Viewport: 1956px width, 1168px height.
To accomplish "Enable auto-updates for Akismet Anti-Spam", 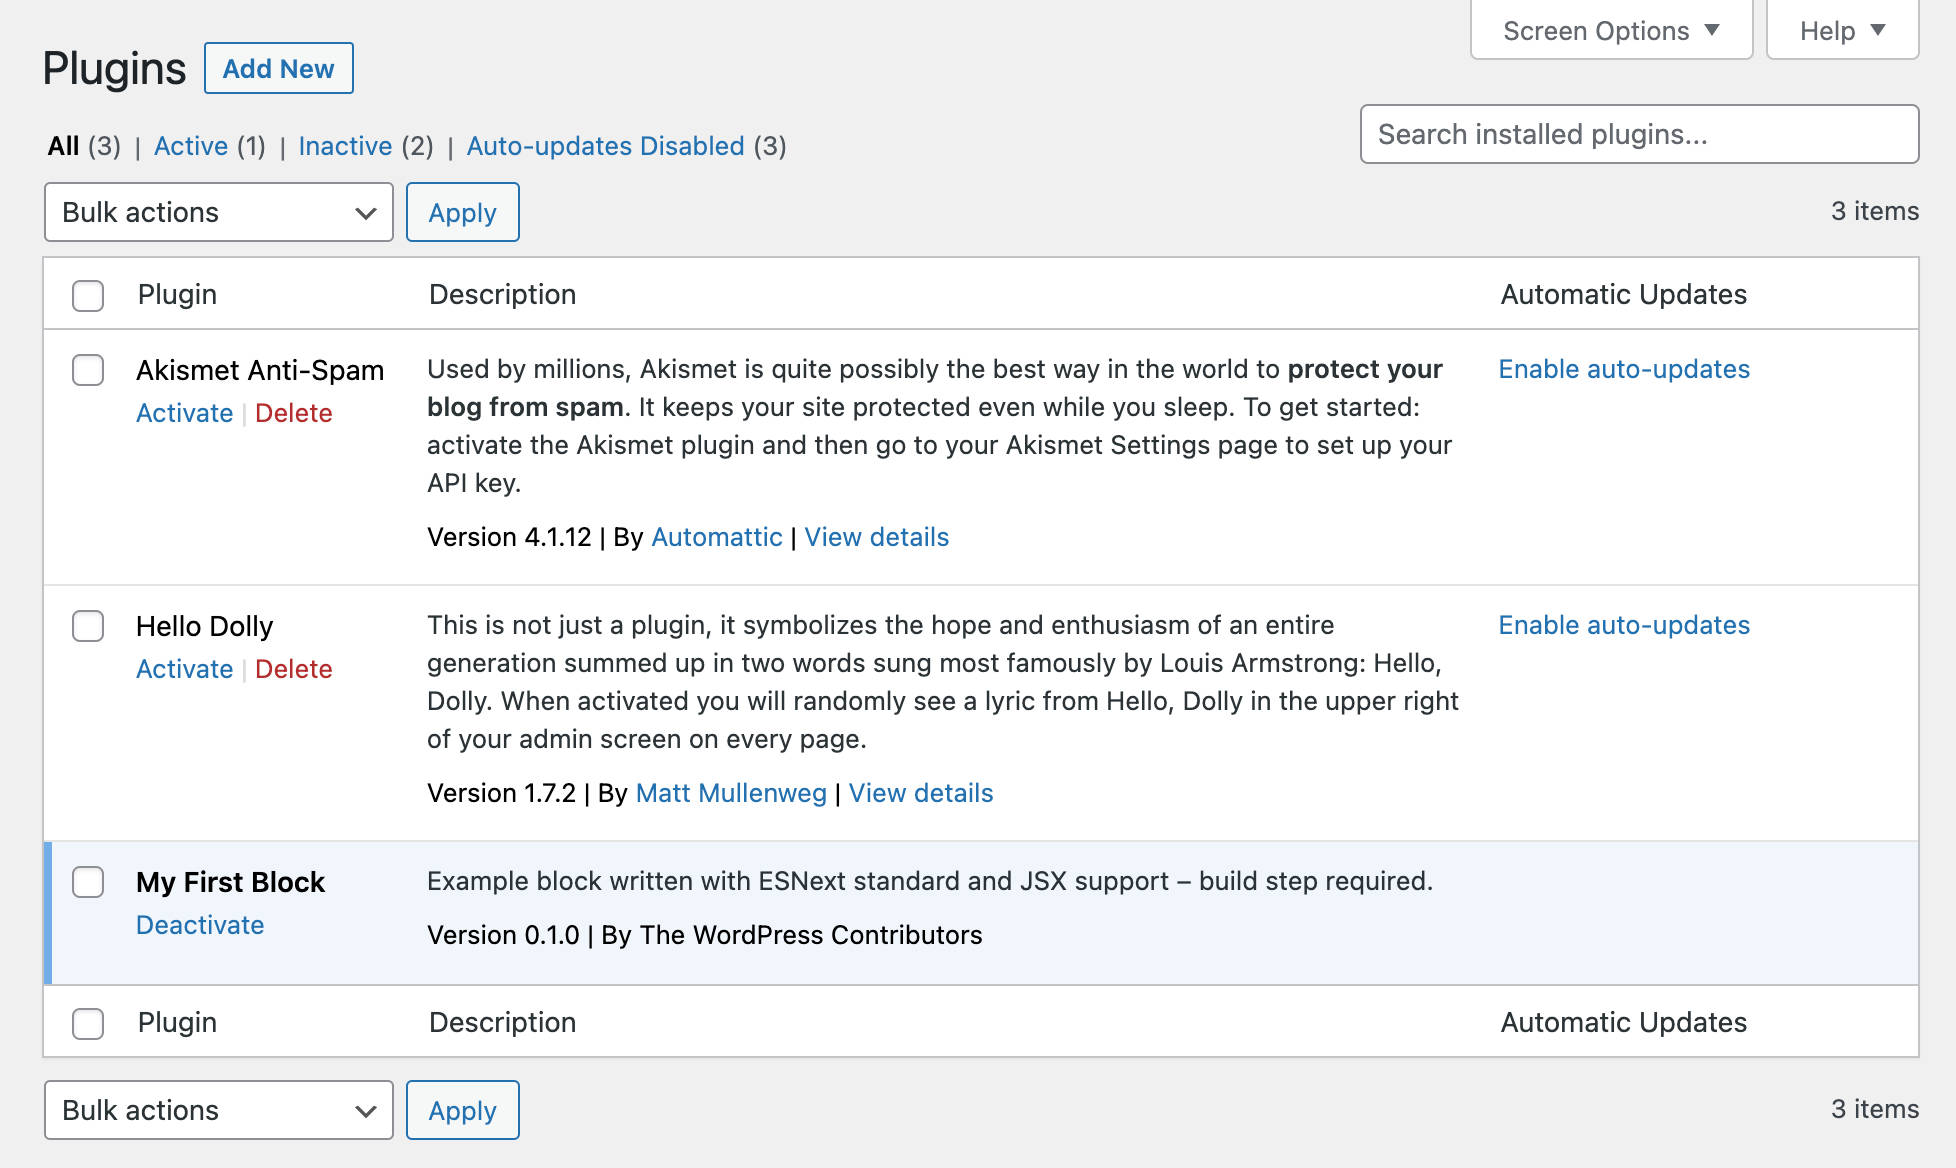I will tap(1622, 368).
